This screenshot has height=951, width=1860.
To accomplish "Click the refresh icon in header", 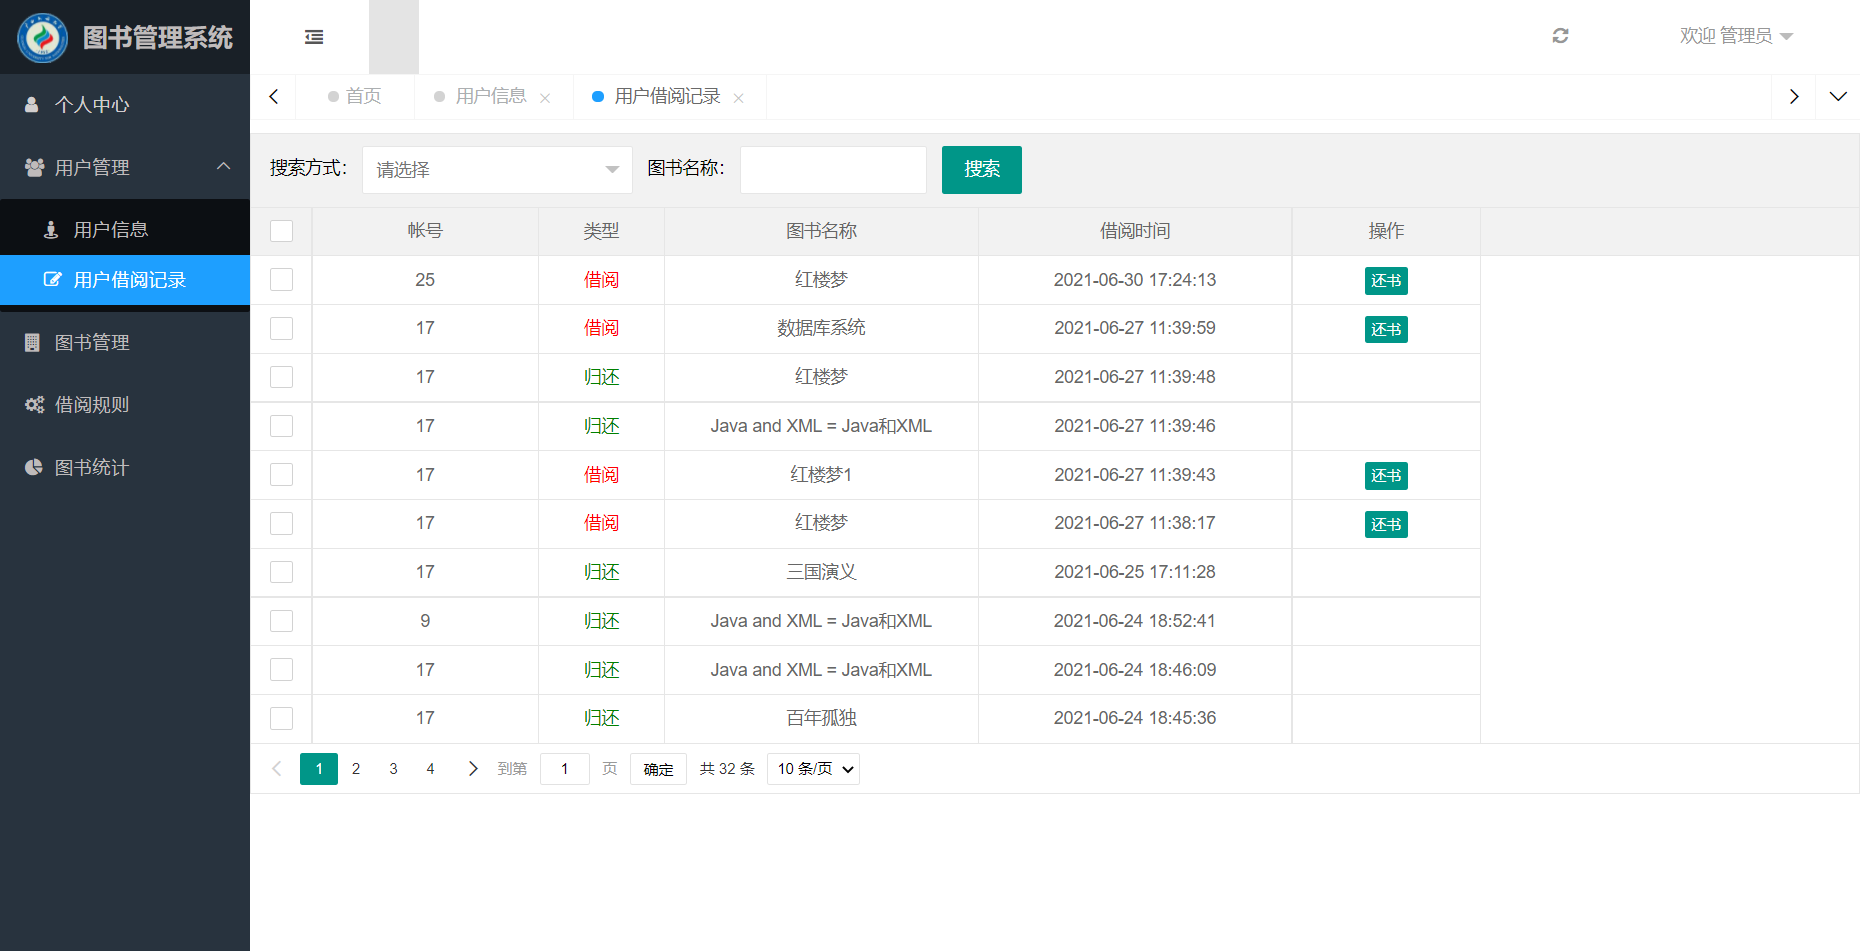I will tap(1560, 36).
